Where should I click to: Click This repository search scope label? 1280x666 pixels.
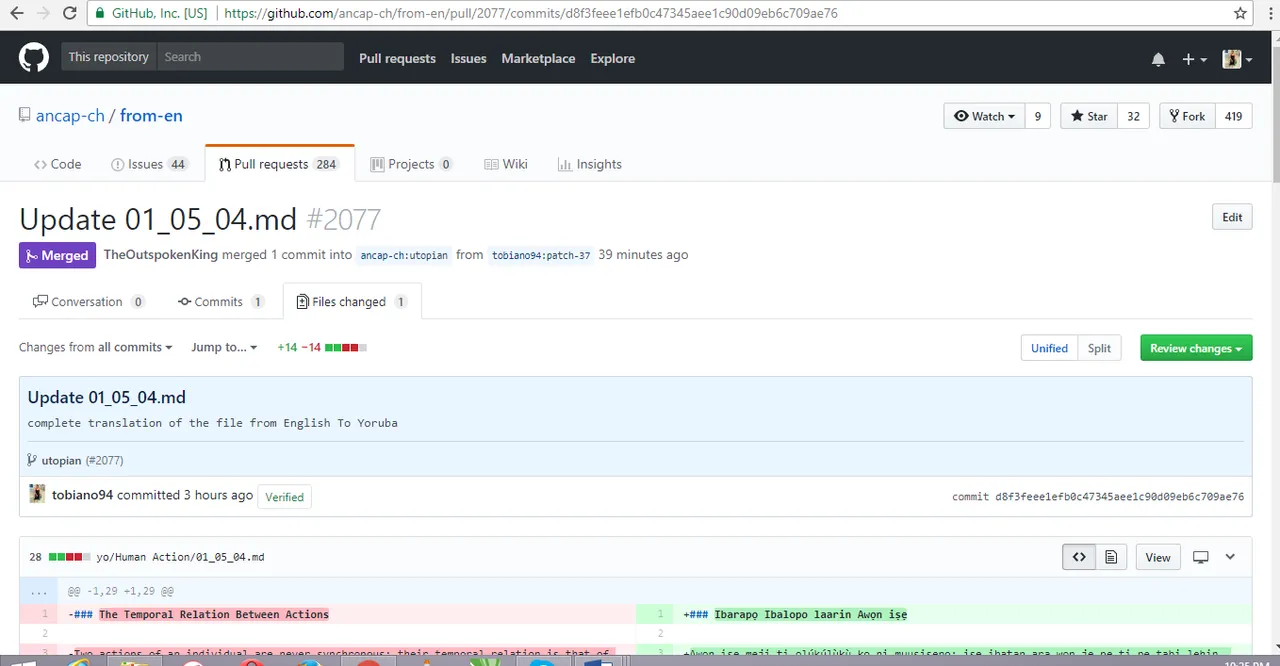click(x=108, y=57)
